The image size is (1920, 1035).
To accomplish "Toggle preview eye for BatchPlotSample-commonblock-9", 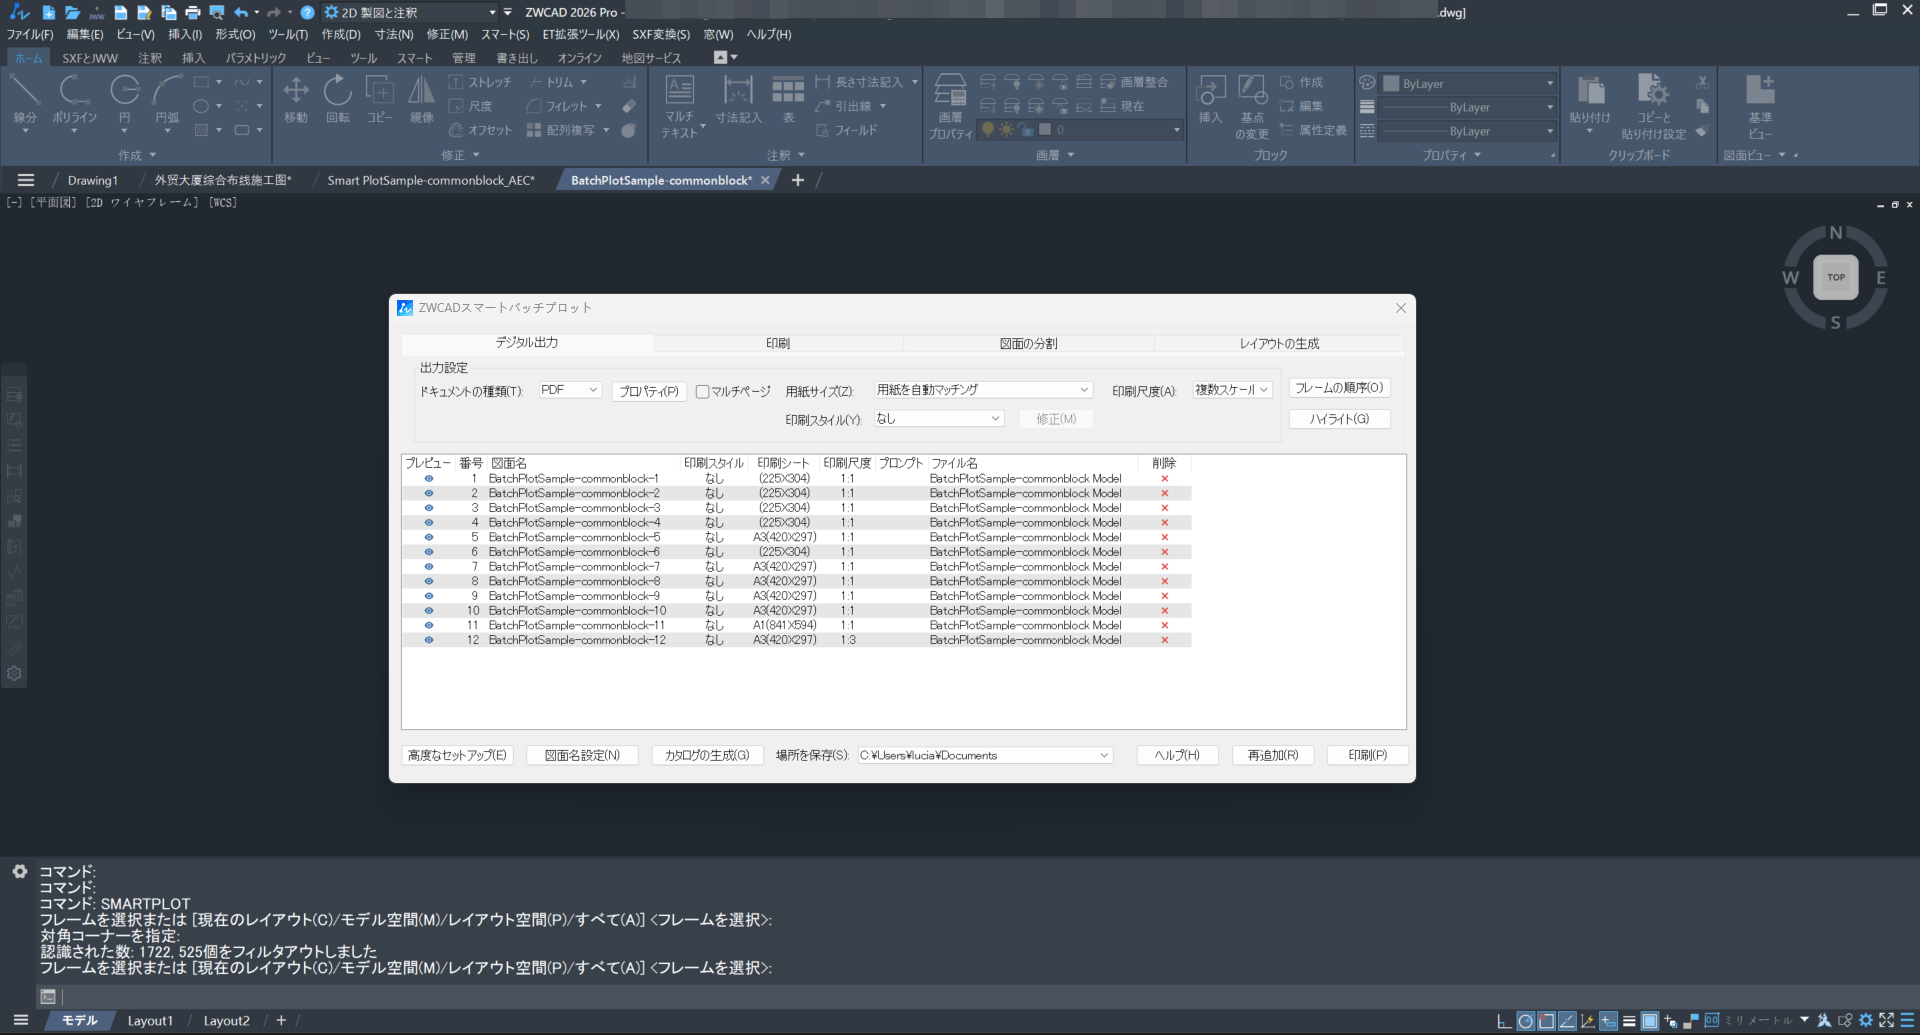I will click(429, 596).
